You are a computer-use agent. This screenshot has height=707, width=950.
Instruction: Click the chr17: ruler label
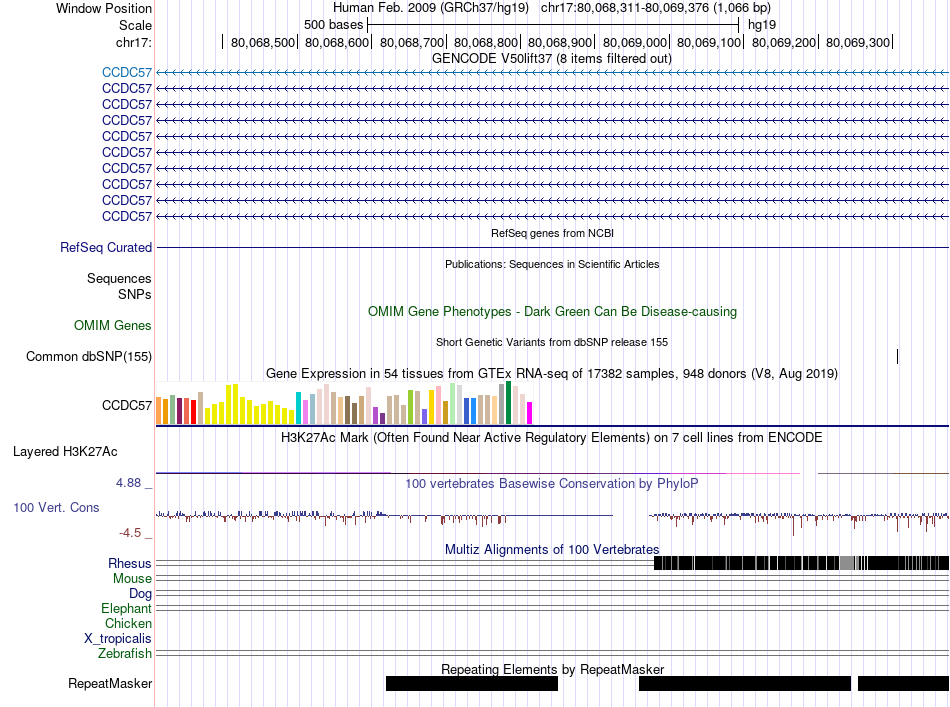click(x=133, y=42)
